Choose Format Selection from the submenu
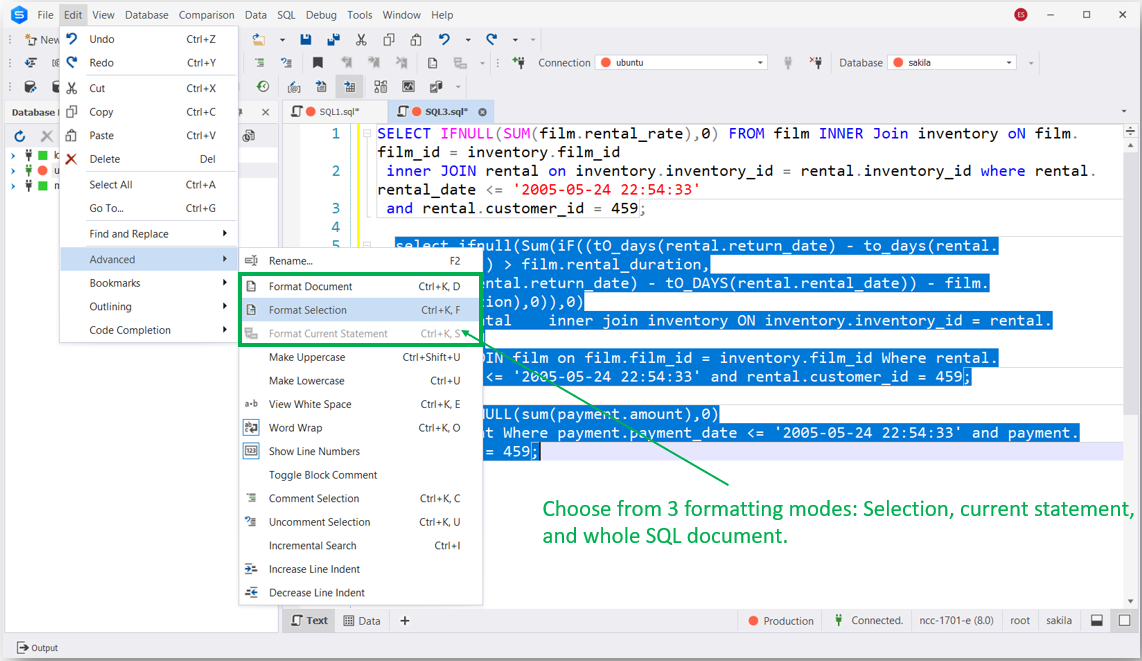The image size is (1142, 661). pyautogui.click(x=307, y=310)
